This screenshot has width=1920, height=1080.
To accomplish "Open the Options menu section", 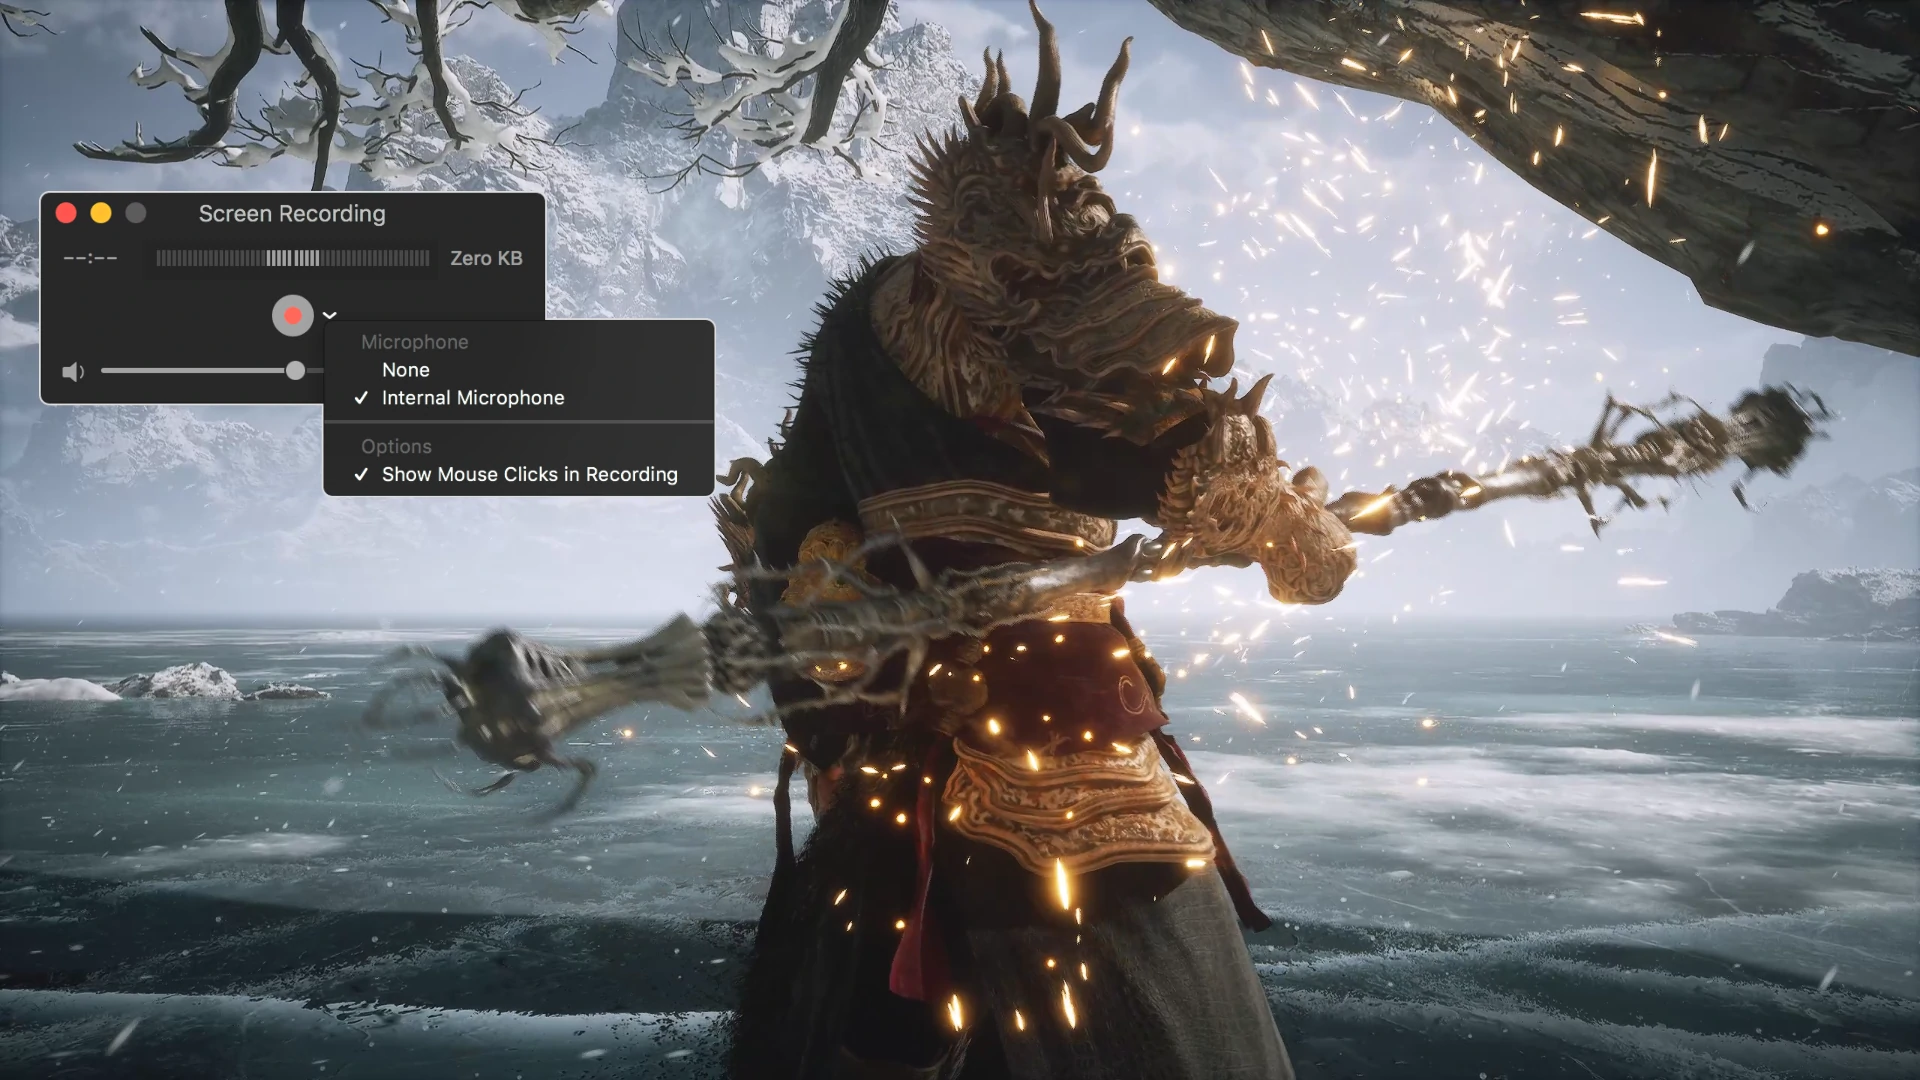I will pyautogui.click(x=396, y=446).
